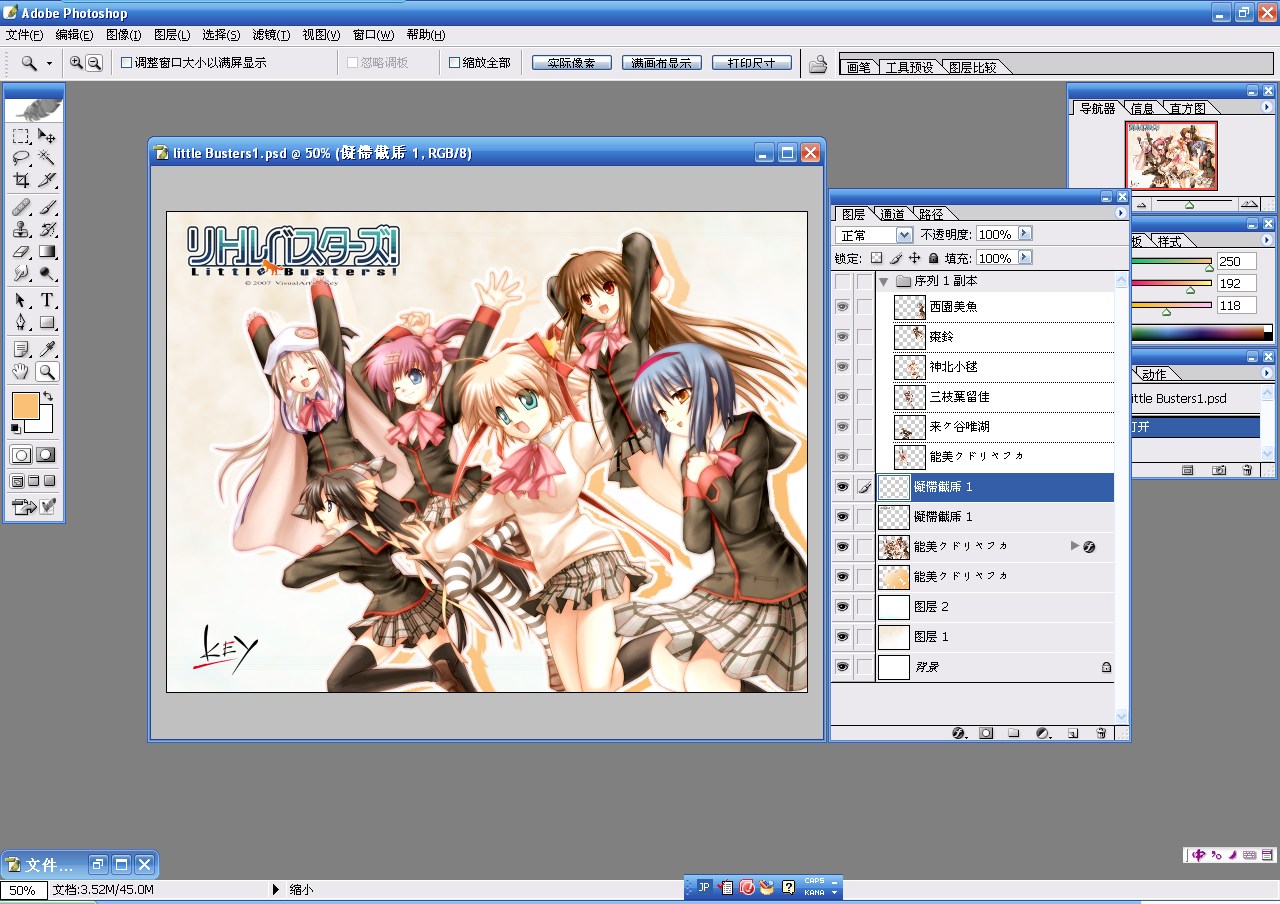Click zoom-out magnifier in options bar
Viewport: 1280px width, 904px height.
(94, 63)
